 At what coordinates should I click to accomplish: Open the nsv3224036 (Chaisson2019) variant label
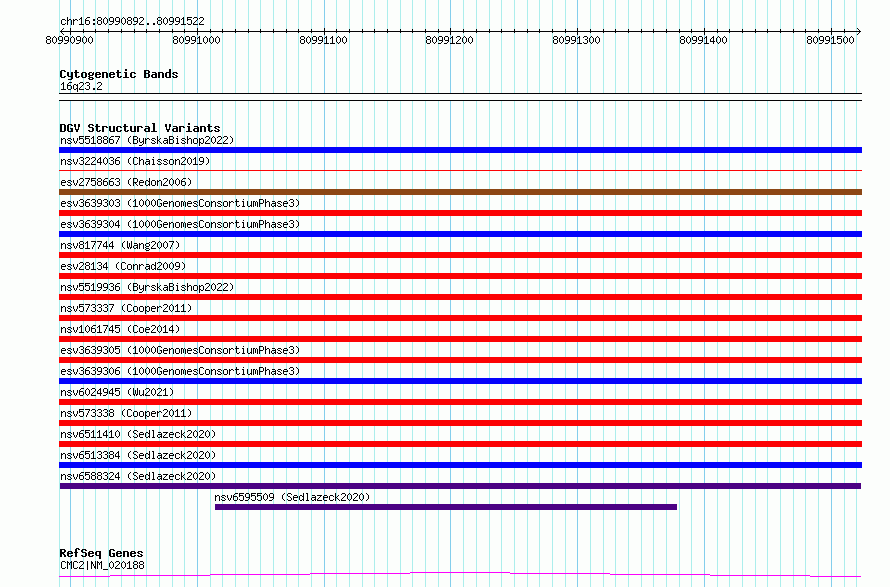tap(135, 161)
